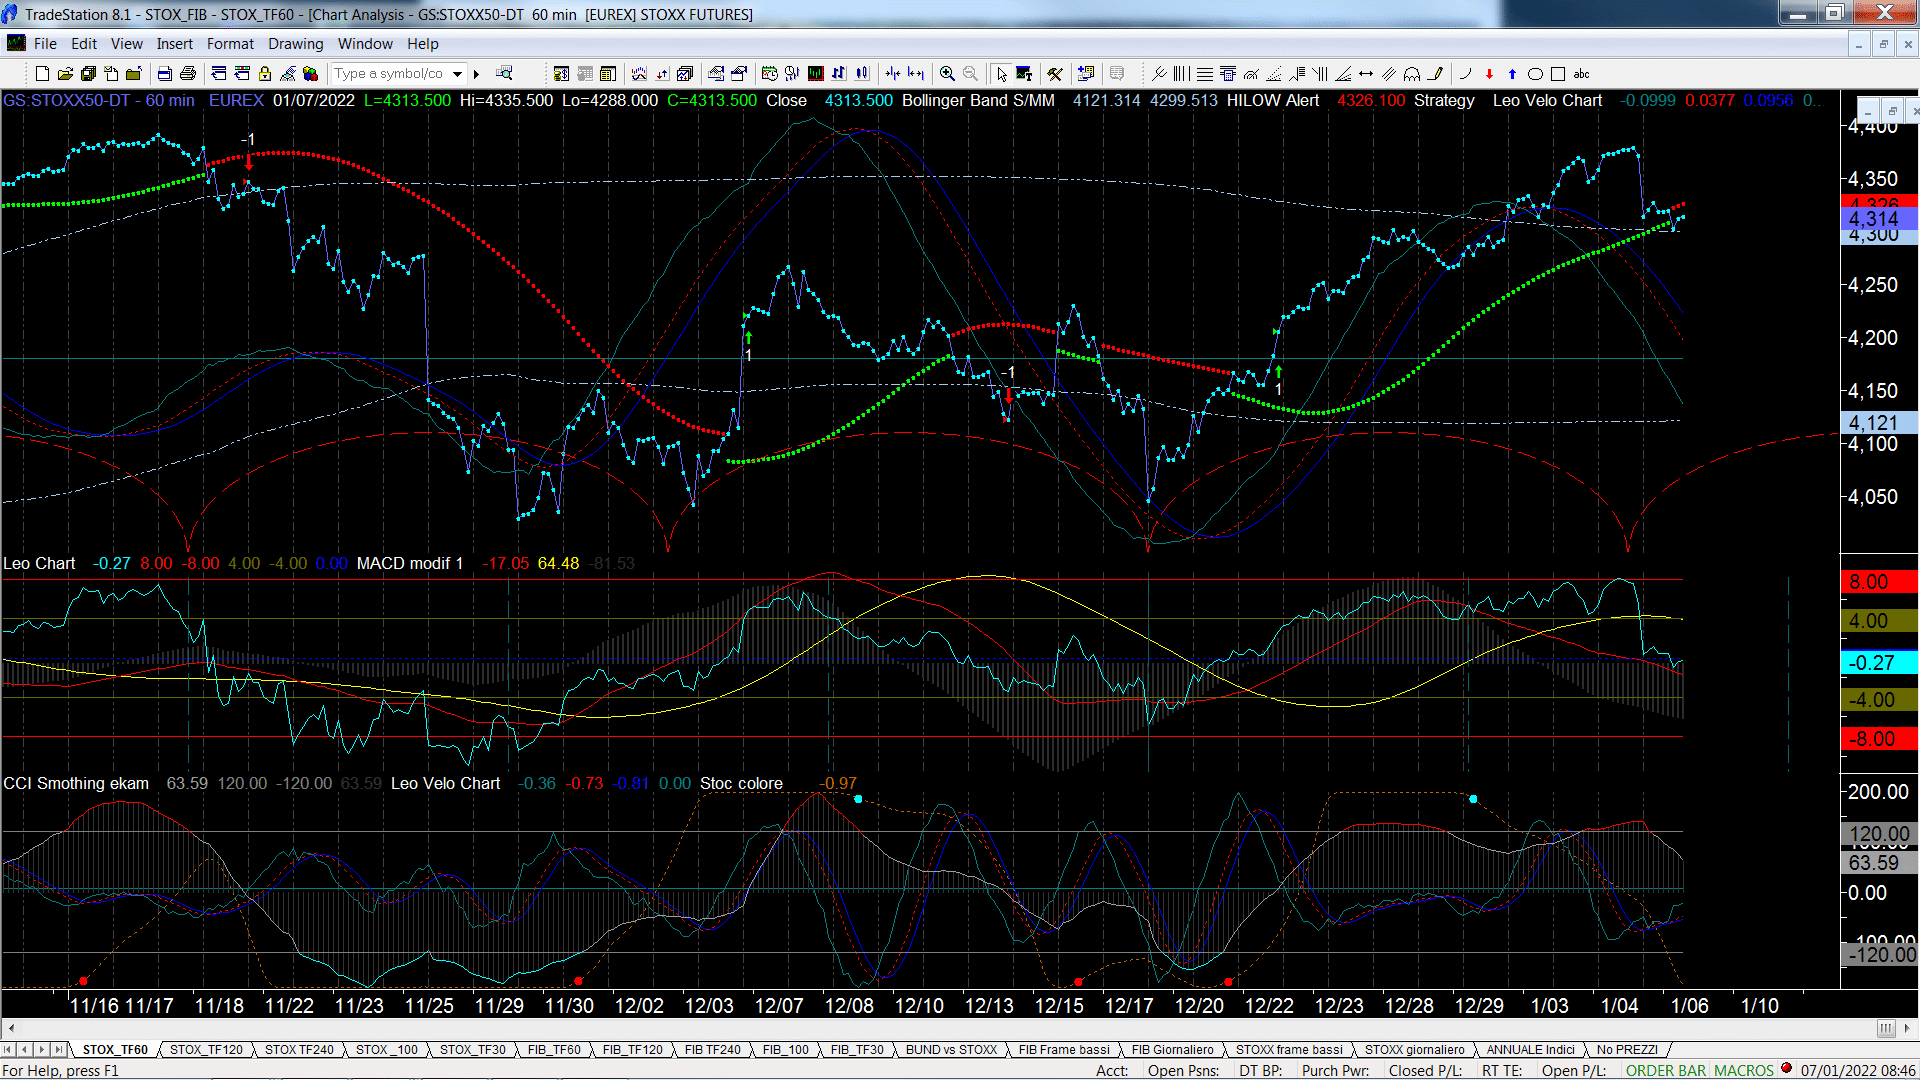Switch to the FIB Giornaliero tab

click(x=1172, y=1049)
